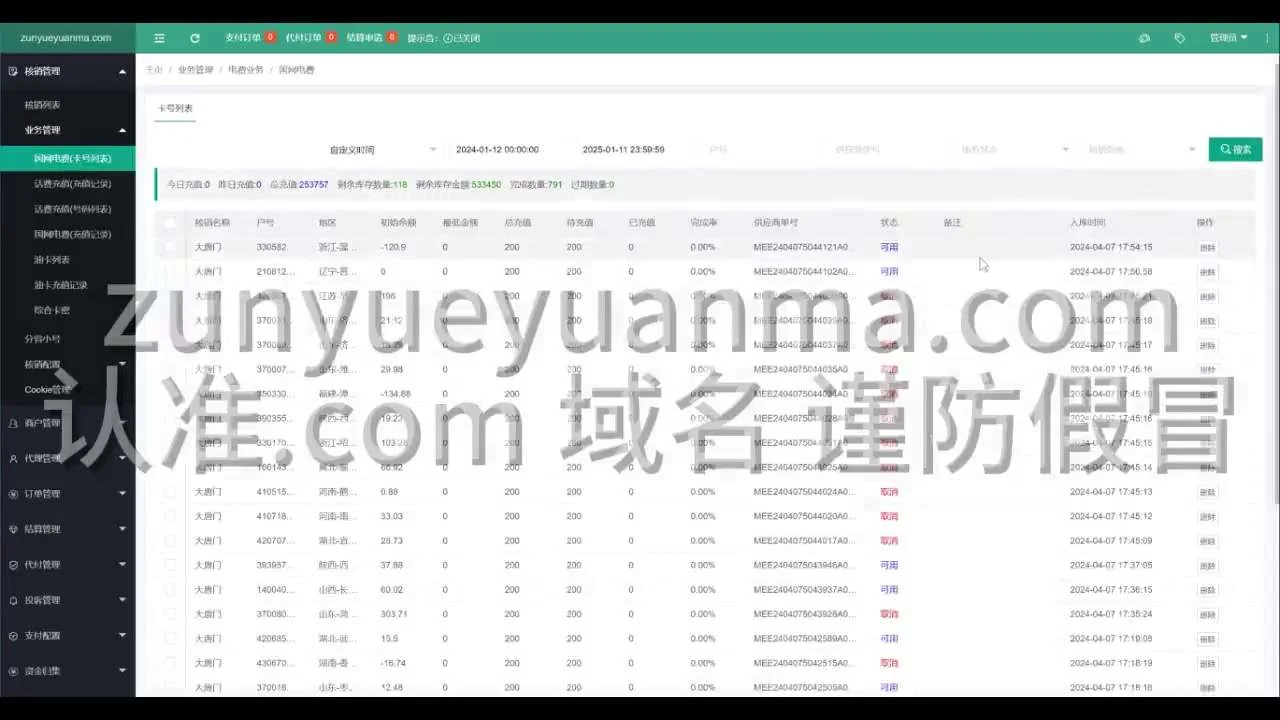Click the 订单管理 sidebar icon
This screenshot has height=720, width=1280.
[x=13, y=494]
